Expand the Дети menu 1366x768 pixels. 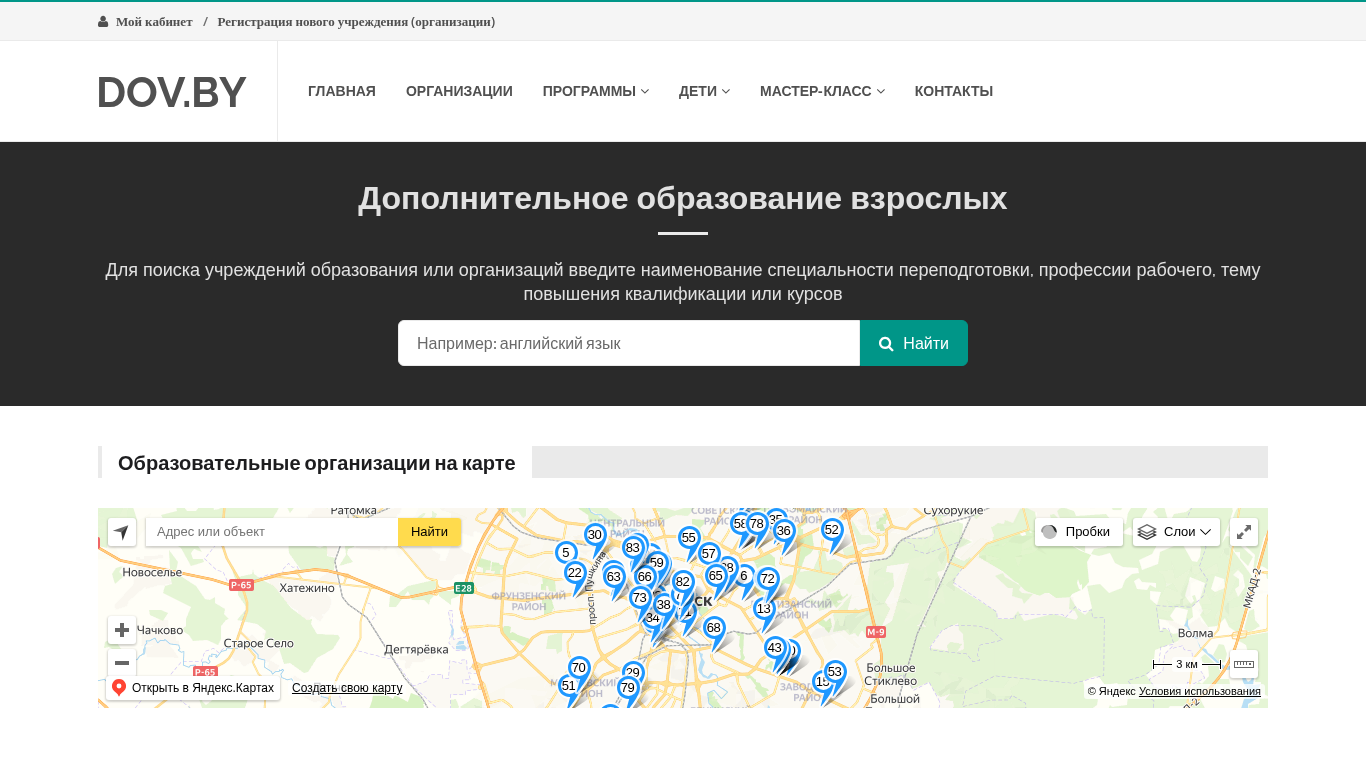[704, 91]
